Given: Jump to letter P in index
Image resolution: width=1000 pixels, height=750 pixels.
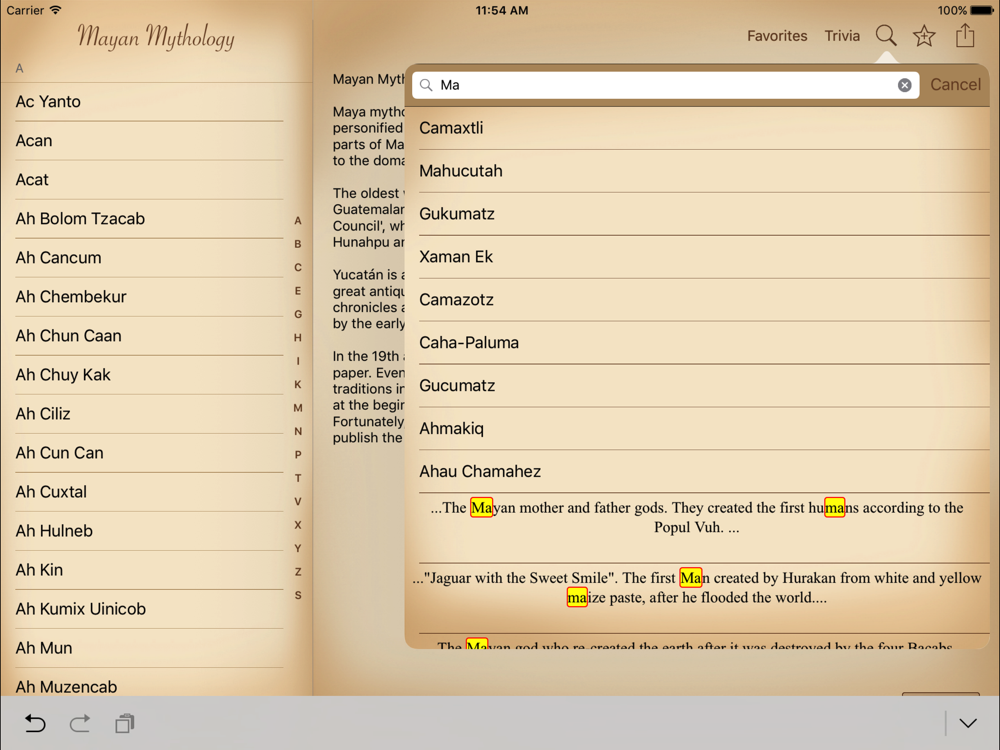Looking at the screenshot, I should [x=298, y=455].
